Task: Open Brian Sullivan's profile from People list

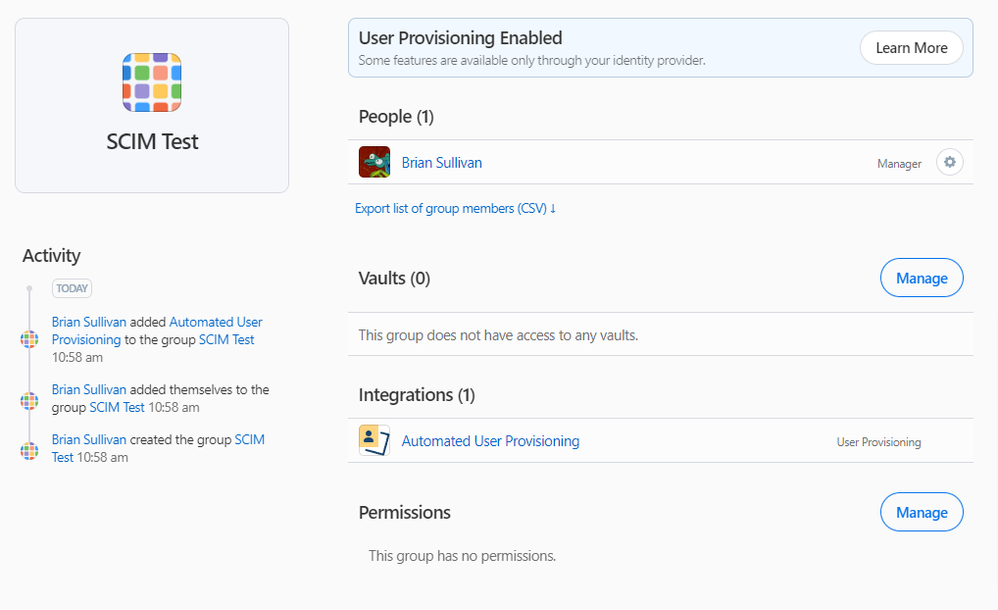Action: pos(441,162)
